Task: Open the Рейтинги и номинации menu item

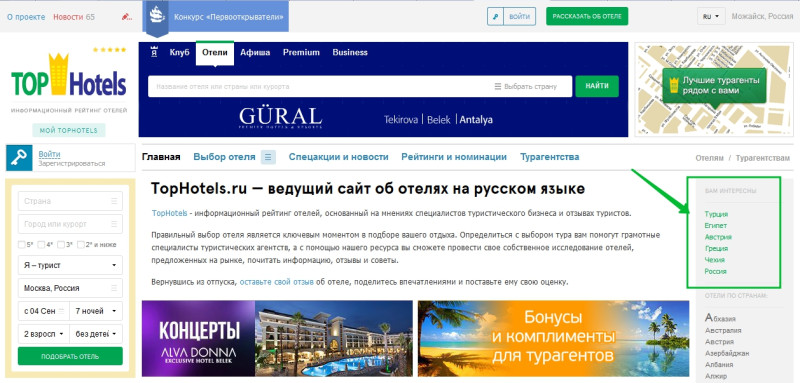Action: [x=454, y=157]
